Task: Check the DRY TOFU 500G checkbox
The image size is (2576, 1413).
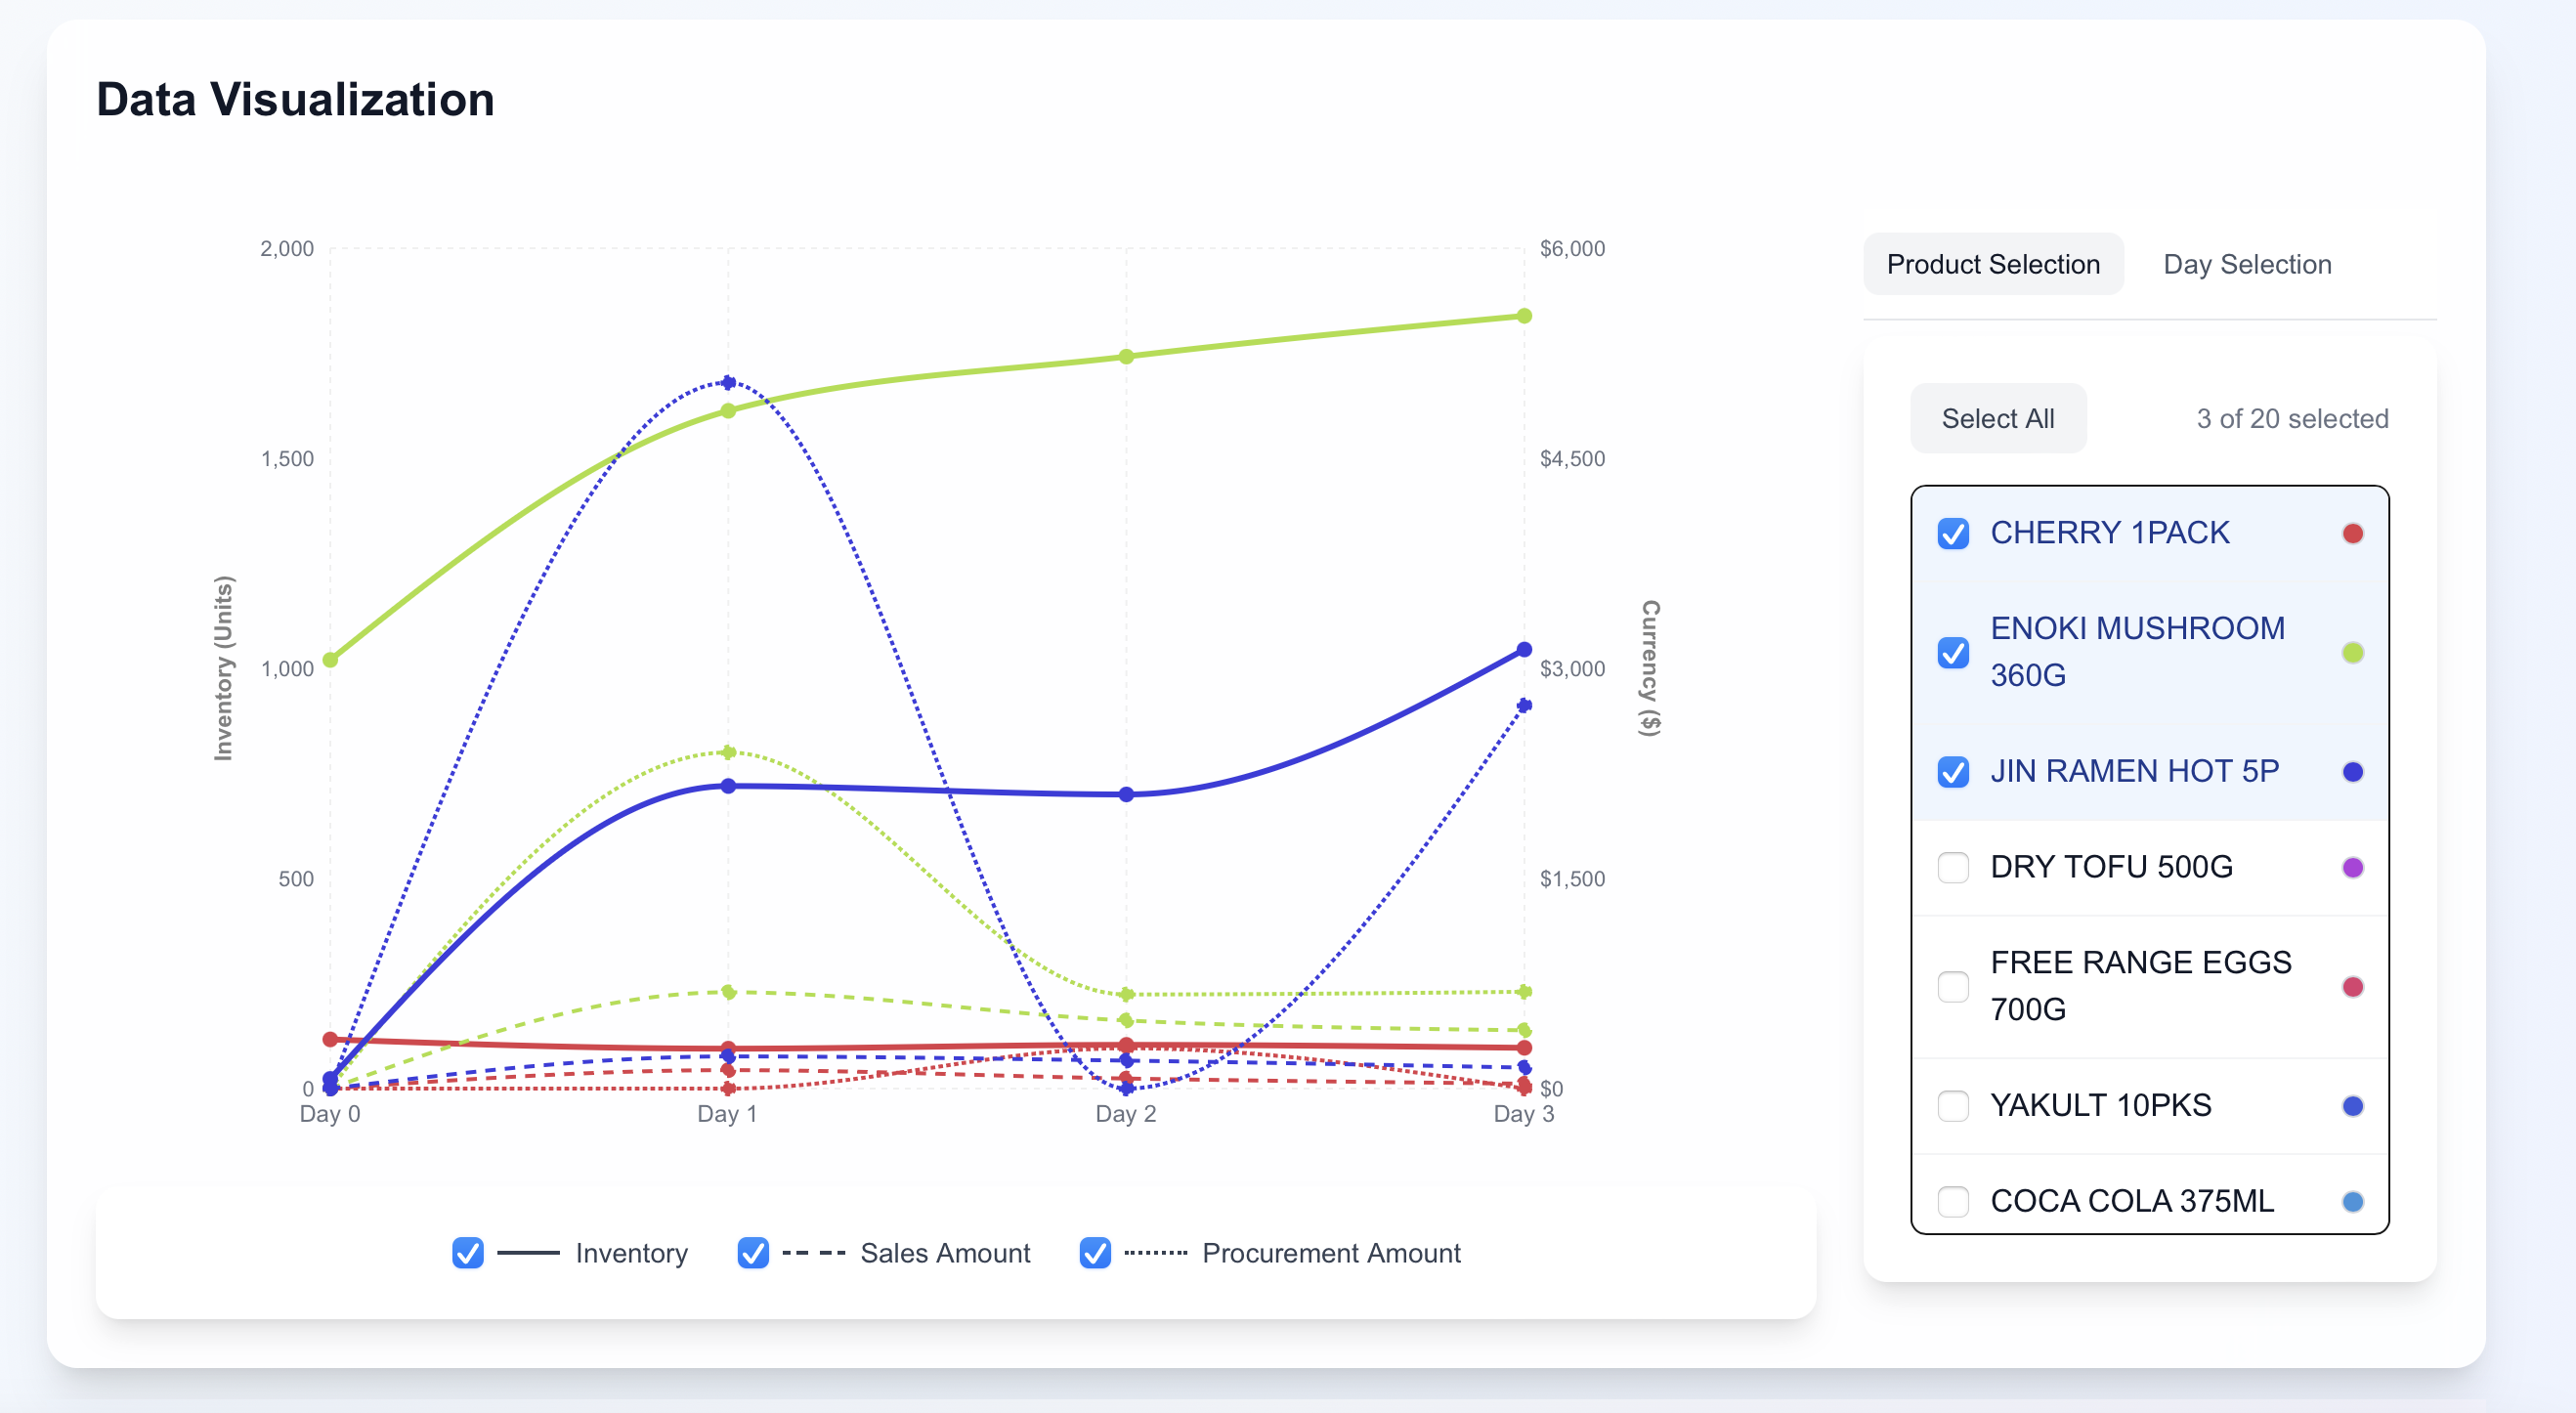Action: 1952,867
